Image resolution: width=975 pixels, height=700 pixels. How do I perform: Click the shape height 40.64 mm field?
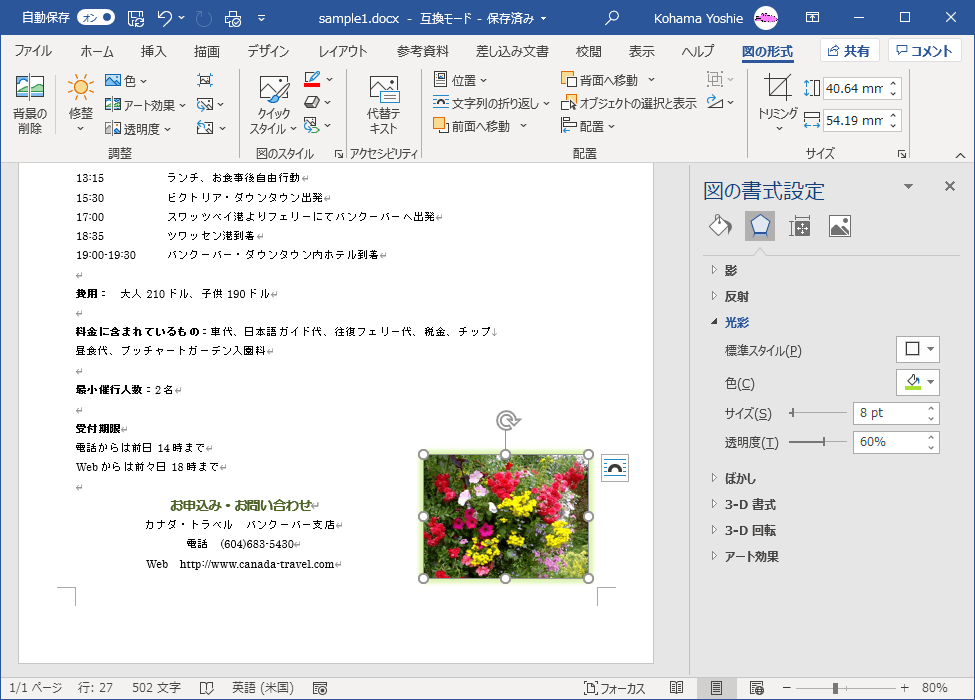click(856, 88)
